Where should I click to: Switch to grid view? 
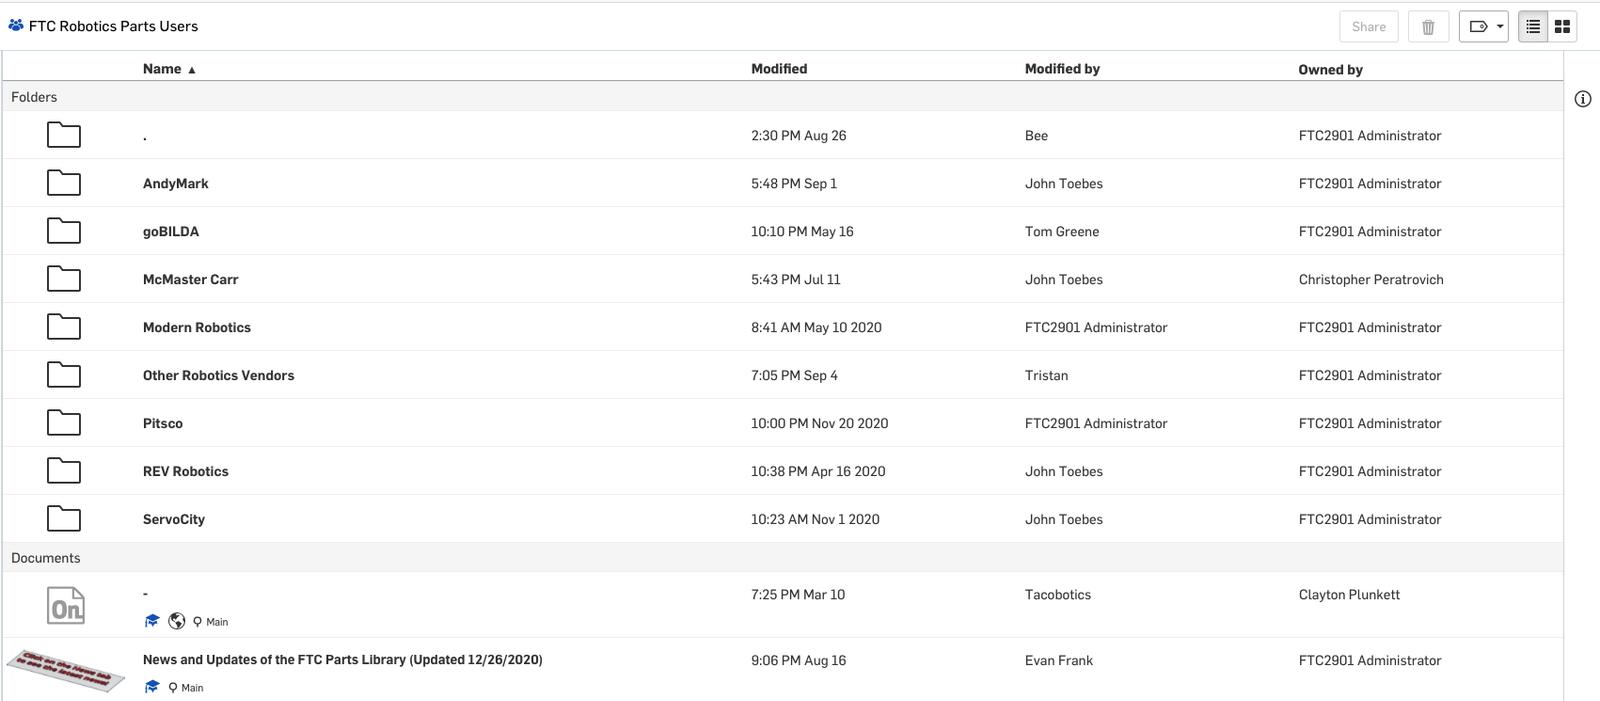1562,27
